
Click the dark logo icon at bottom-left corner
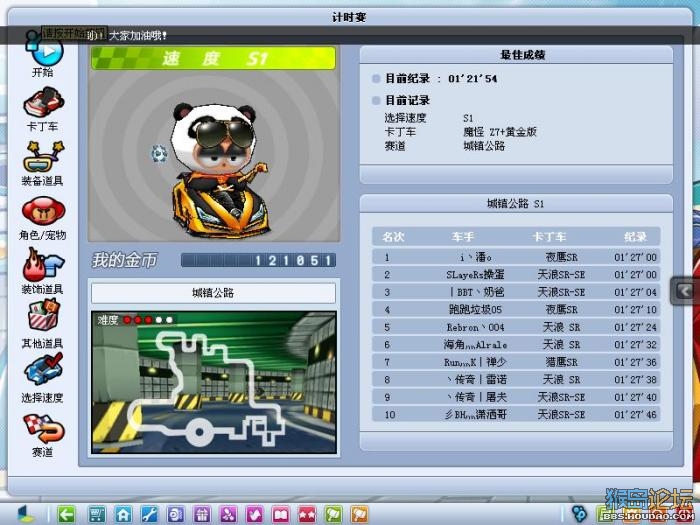pyautogui.click(x=25, y=513)
